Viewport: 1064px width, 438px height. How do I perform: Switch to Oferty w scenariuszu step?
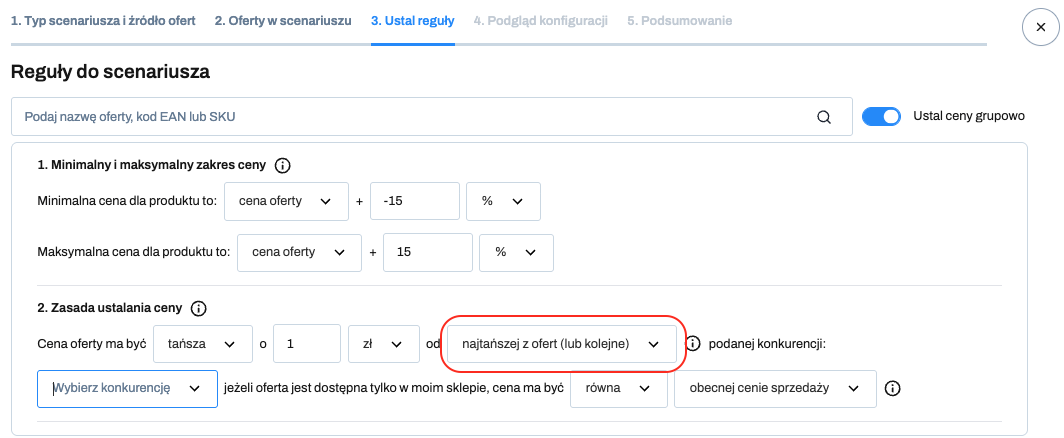283,21
